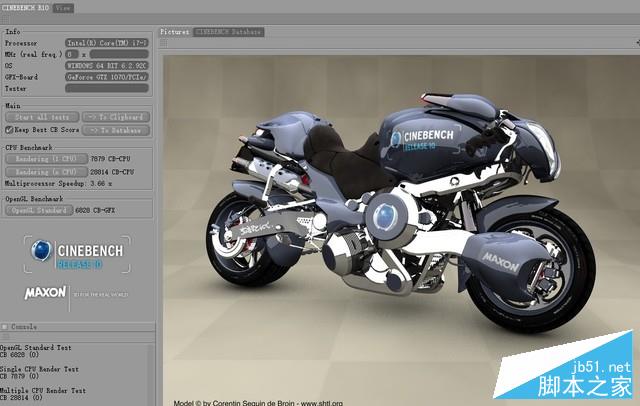Grab the Pictures panel grip handle icon
Image resolution: width=640 pixels, height=406 pixels.
click(x=163, y=43)
